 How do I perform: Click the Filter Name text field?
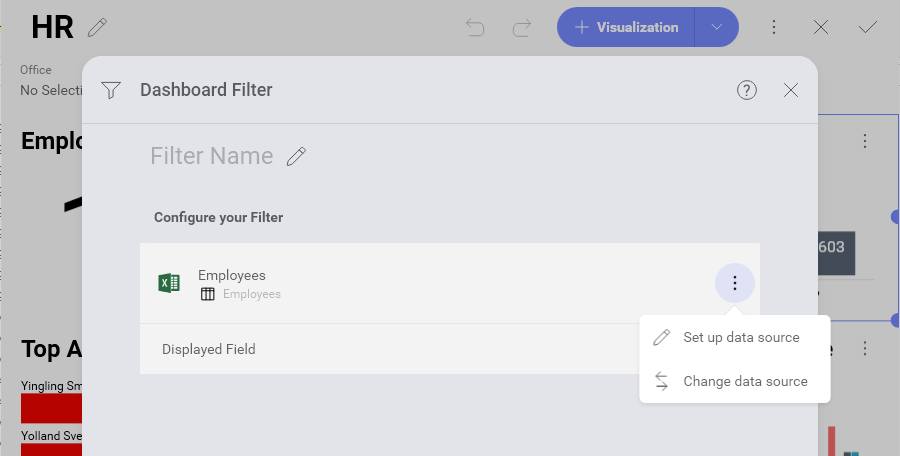[x=211, y=157]
